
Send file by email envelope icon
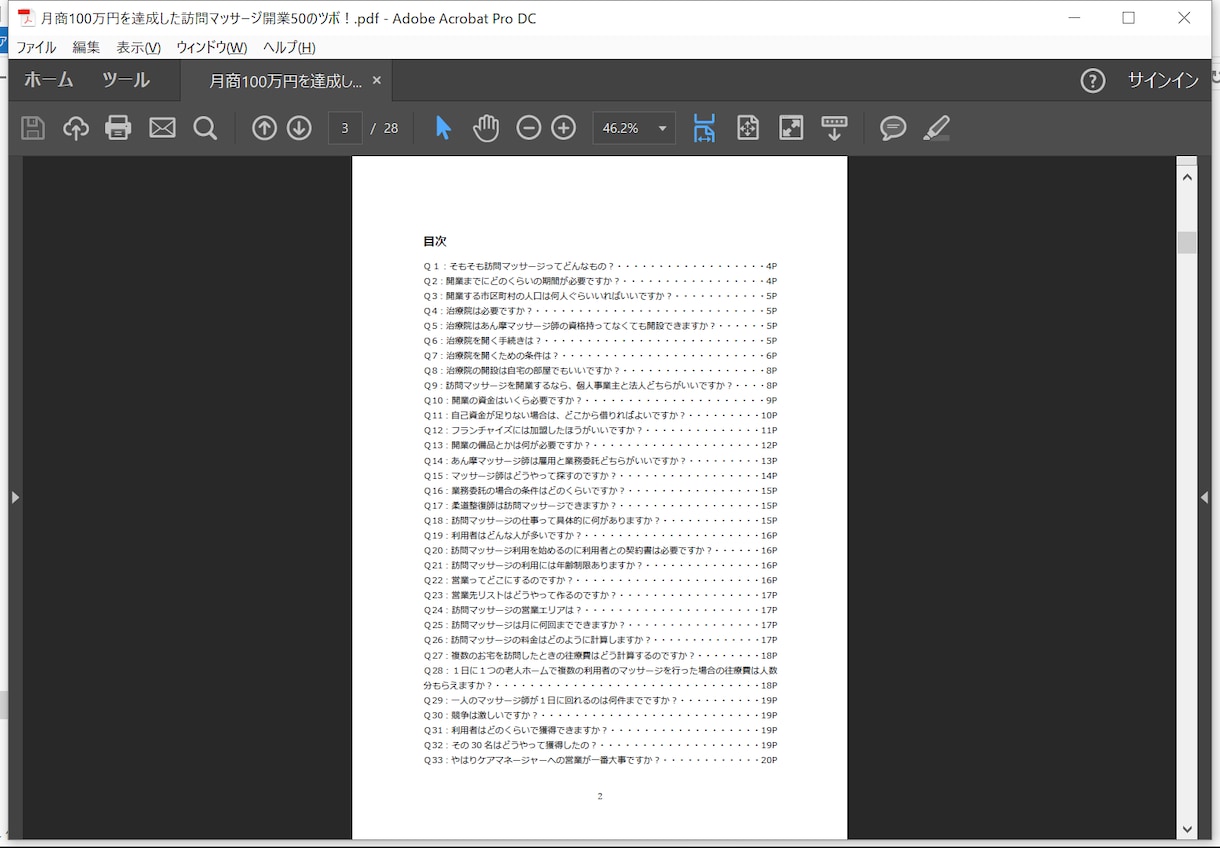point(162,128)
